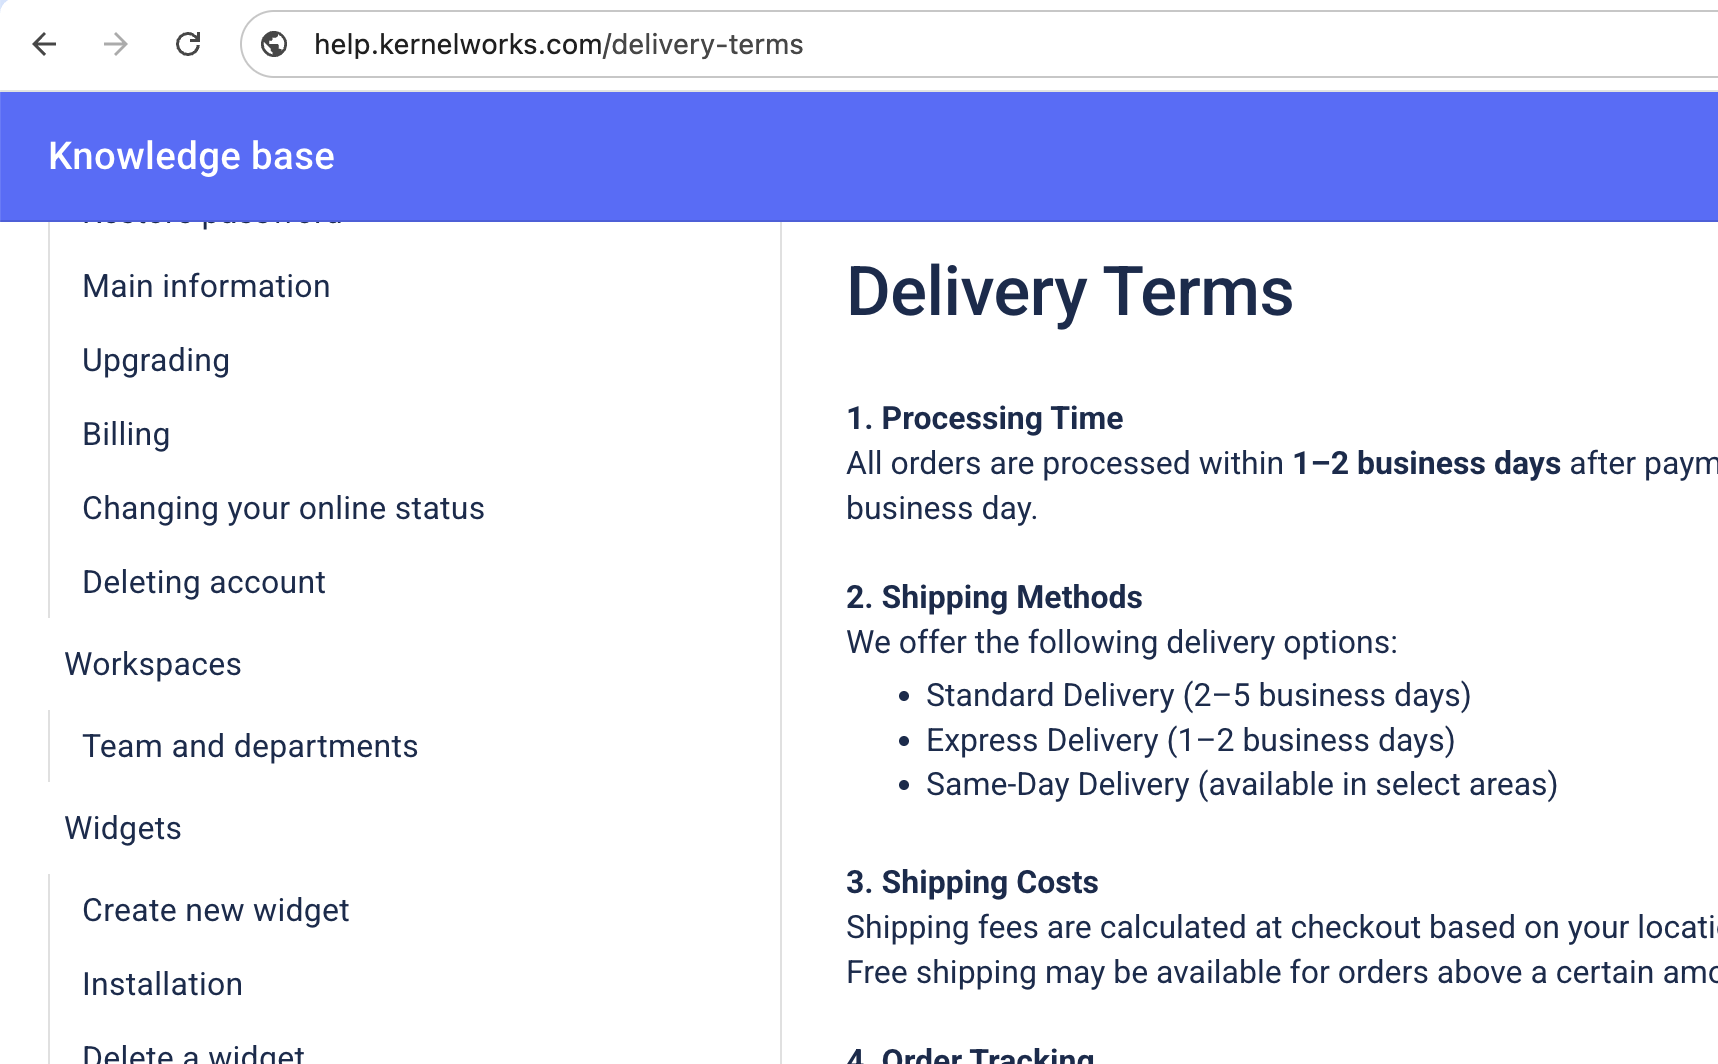Collapse the Widgets section
This screenshot has width=1718, height=1064.
[x=123, y=828]
